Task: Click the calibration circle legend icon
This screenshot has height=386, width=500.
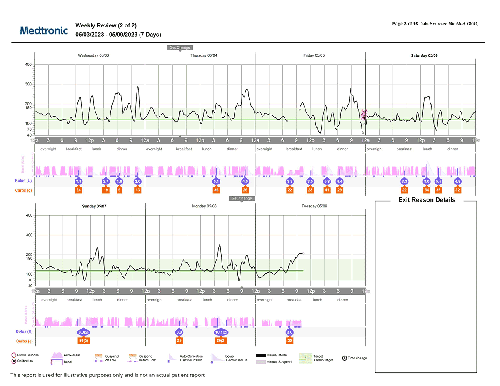Action: [14, 361]
